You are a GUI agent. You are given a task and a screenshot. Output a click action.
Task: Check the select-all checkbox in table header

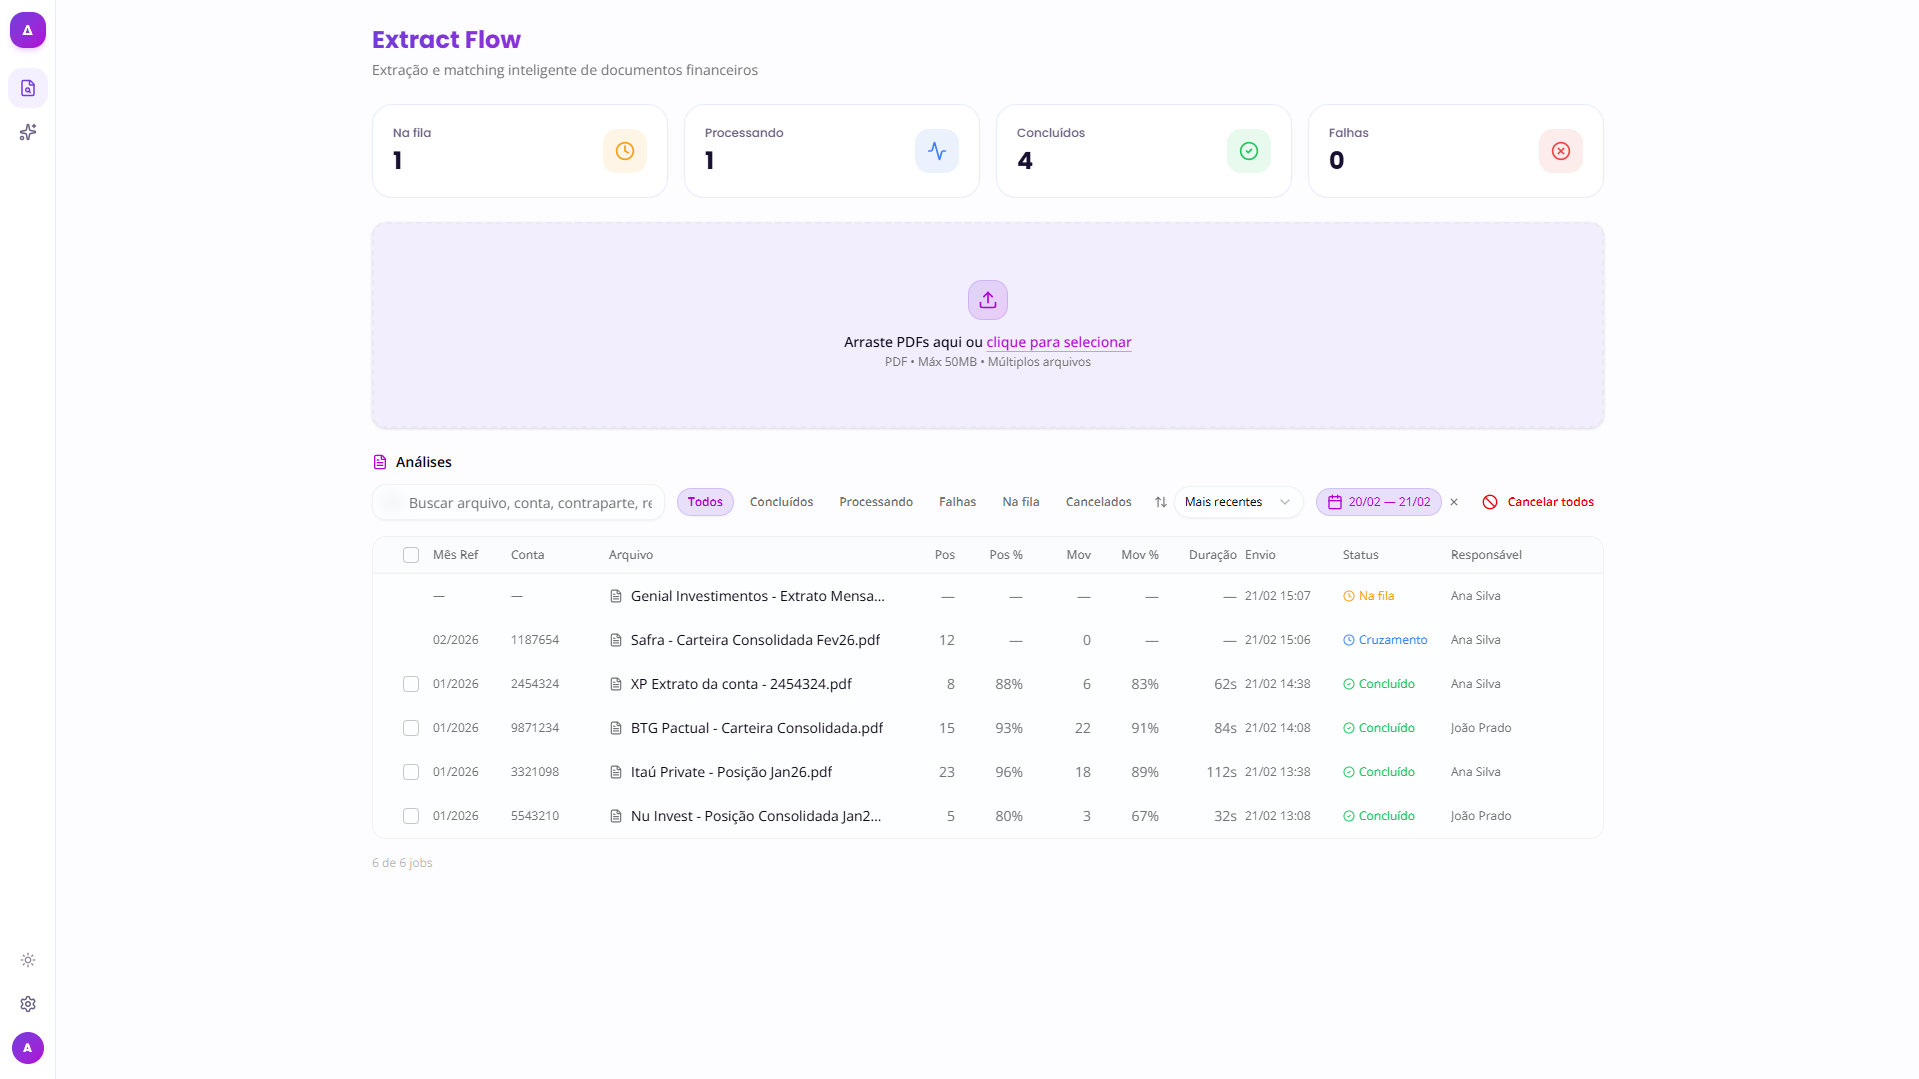[x=411, y=555]
